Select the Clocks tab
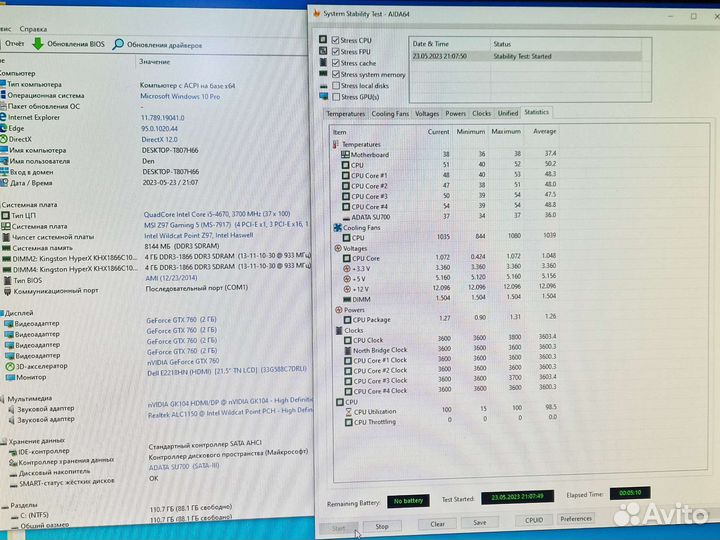720x540 pixels. point(481,113)
